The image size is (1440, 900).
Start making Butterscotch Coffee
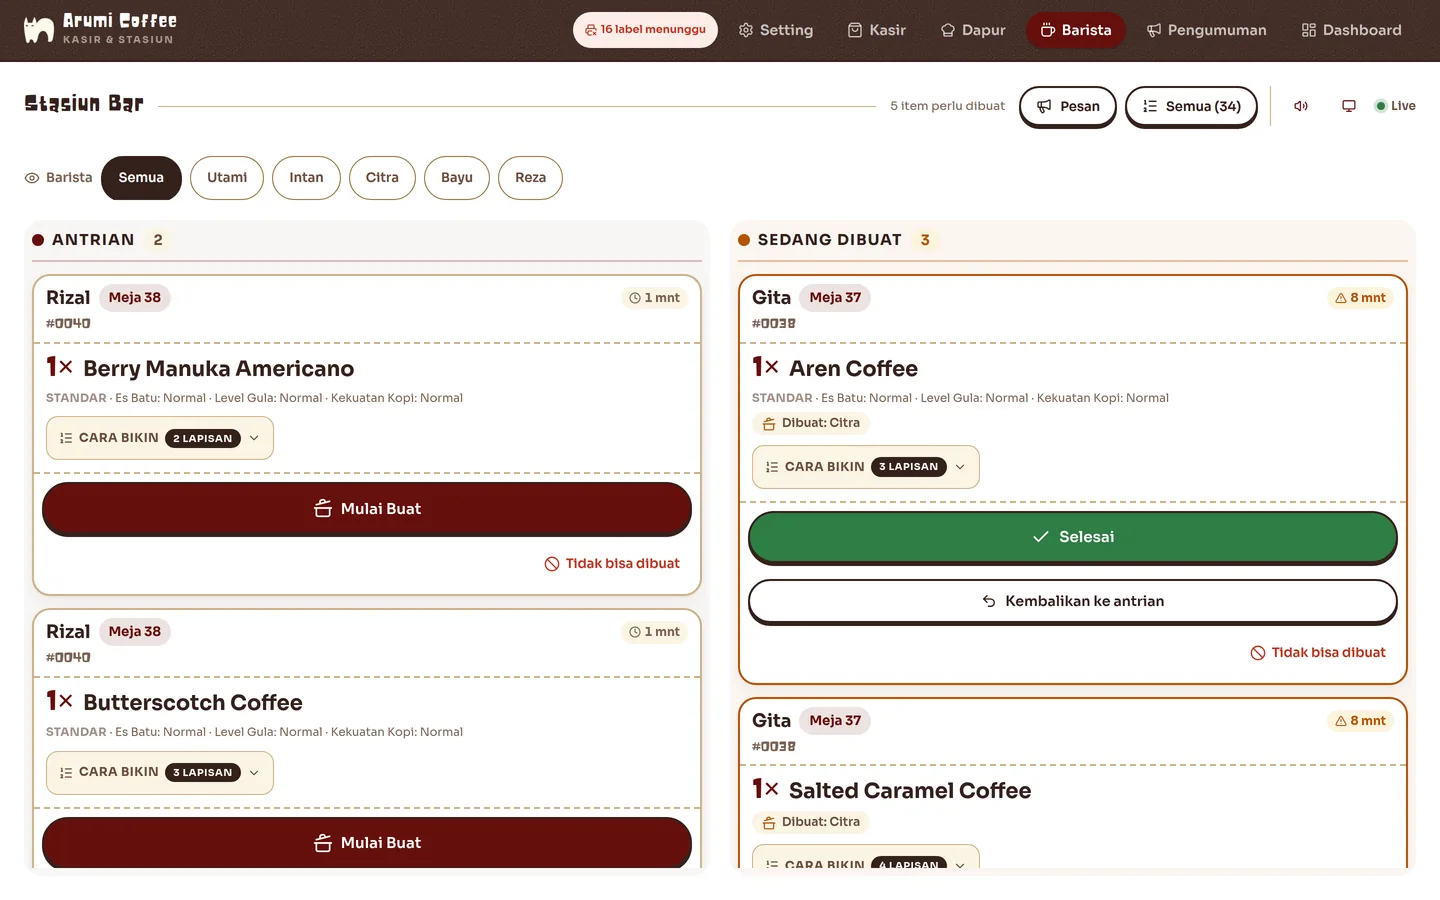click(367, 843)
